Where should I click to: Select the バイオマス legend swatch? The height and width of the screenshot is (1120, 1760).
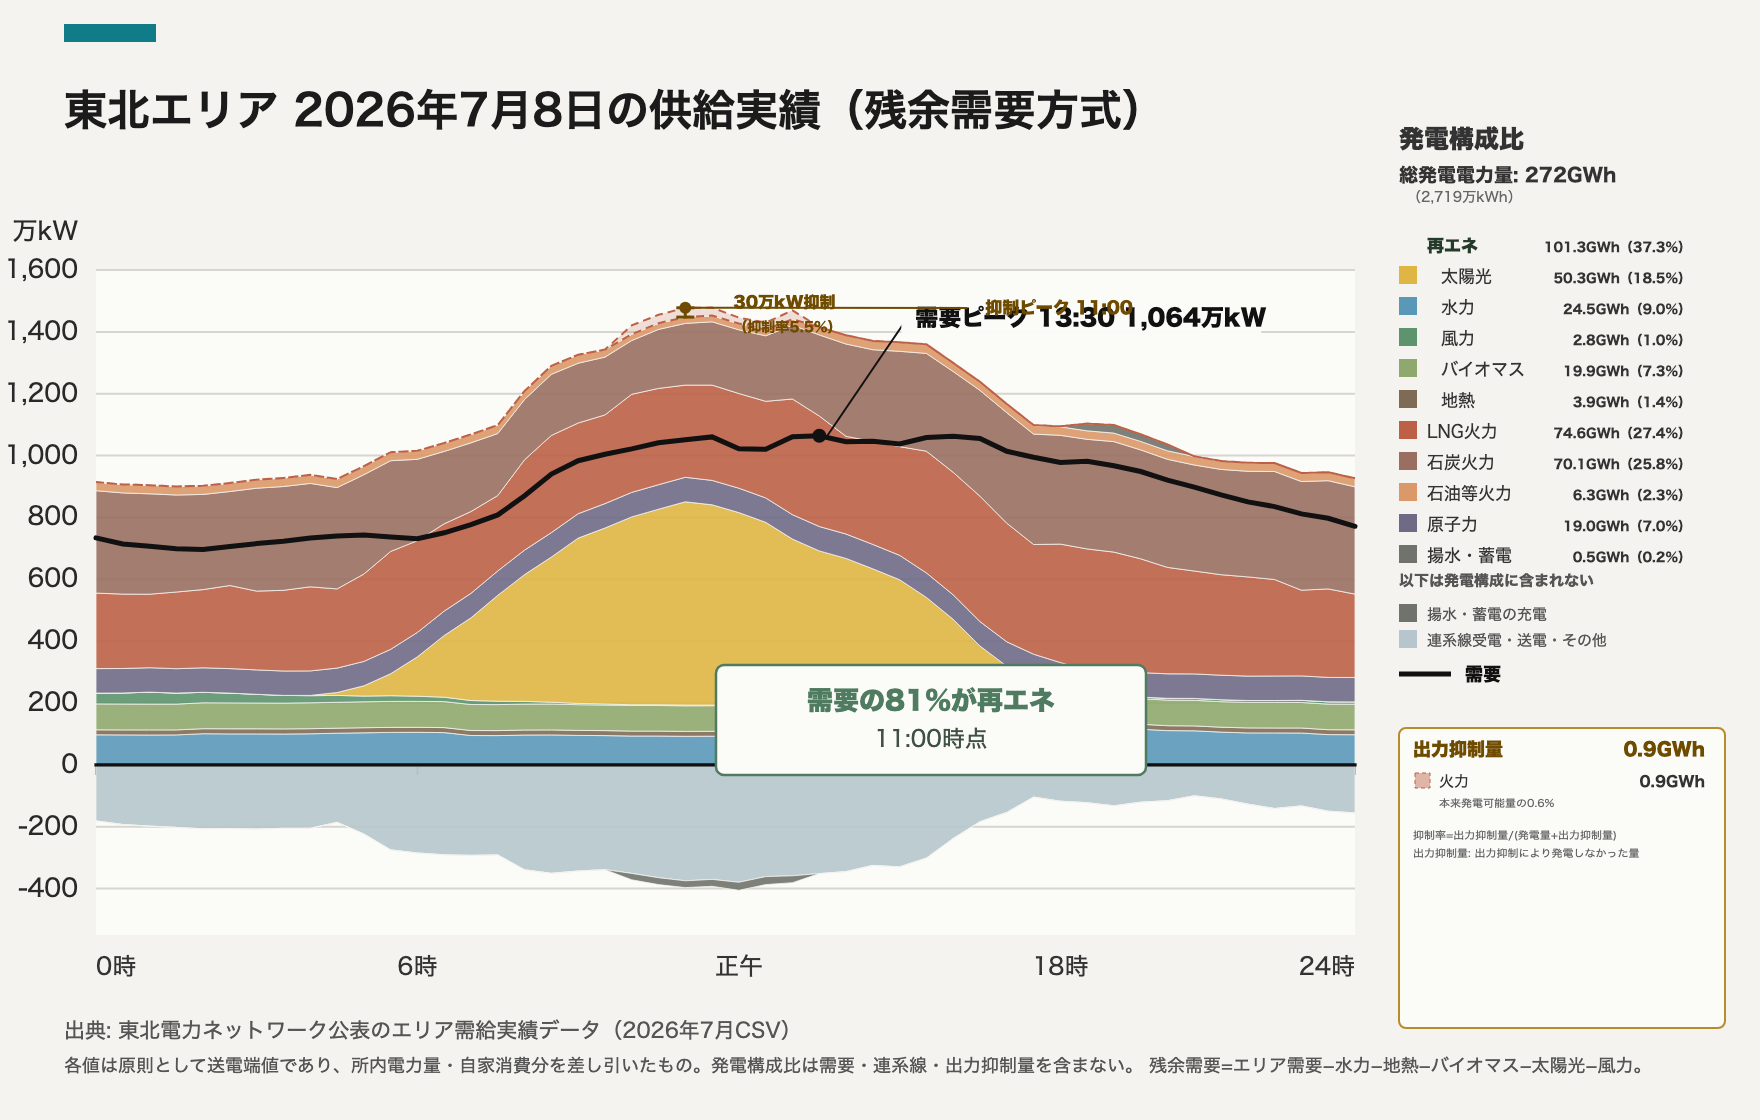coord(1408,368)
